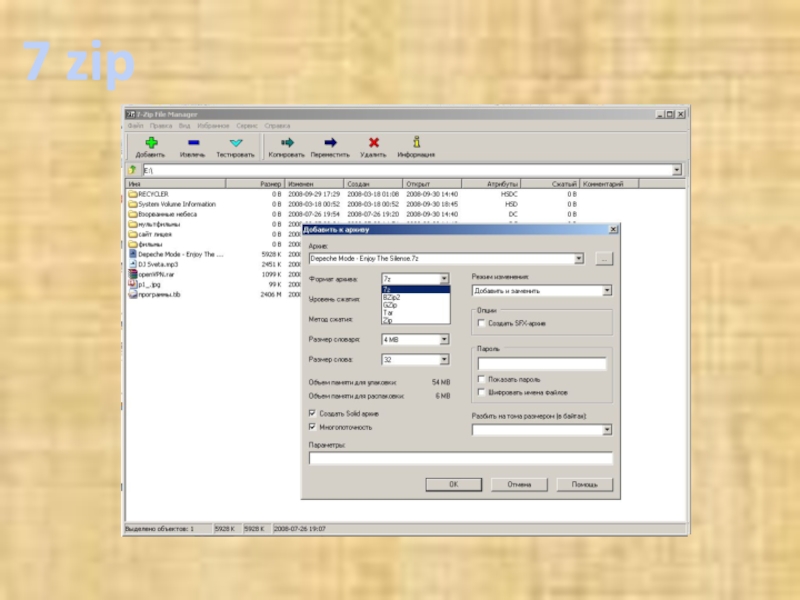Image resolution: width=800 pixels, height=600 pixels.
Task: Click the Отмена button
Action: pyautogui.click(x=519, y=484)
